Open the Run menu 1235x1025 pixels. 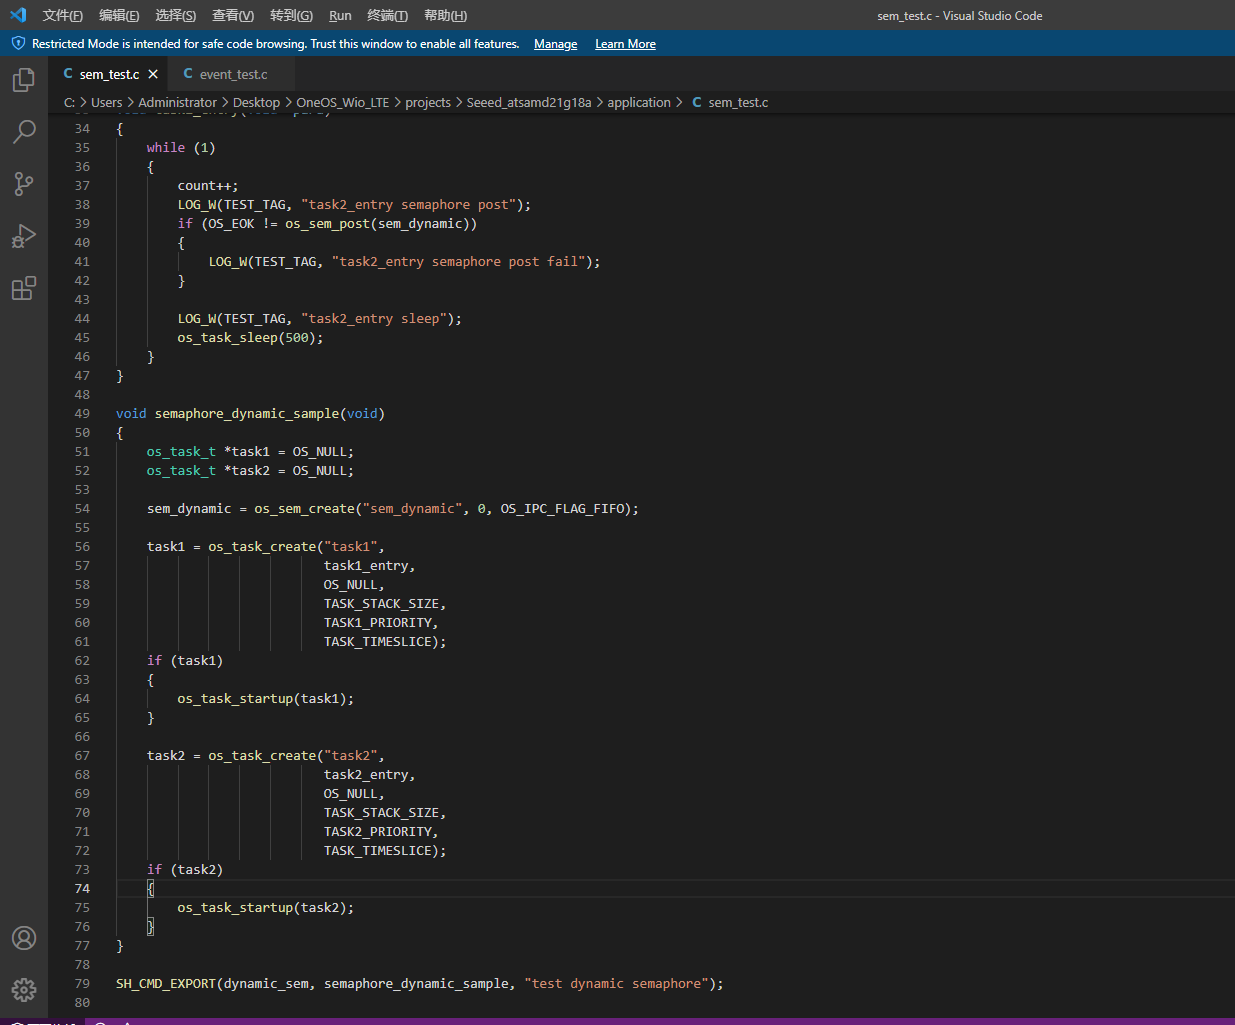pyautogui.click(x=340, y=15)
